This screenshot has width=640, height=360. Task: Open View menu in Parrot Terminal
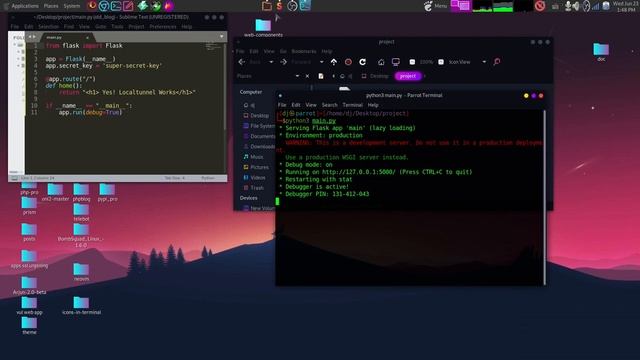click(x=311, y=105)
